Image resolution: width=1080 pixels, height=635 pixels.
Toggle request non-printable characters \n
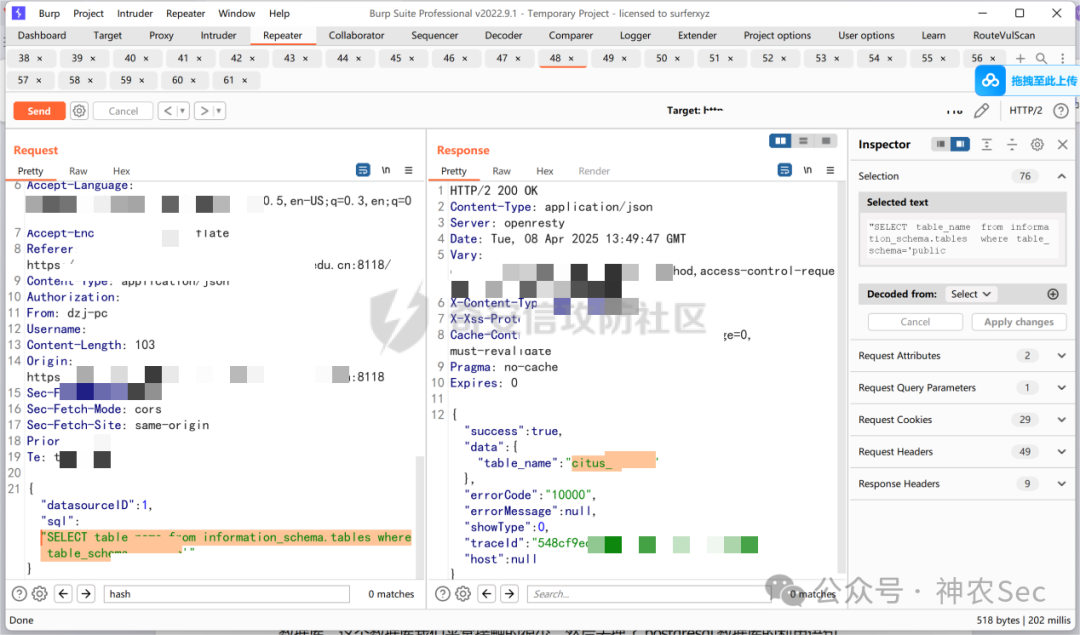[x=386, y=170]
